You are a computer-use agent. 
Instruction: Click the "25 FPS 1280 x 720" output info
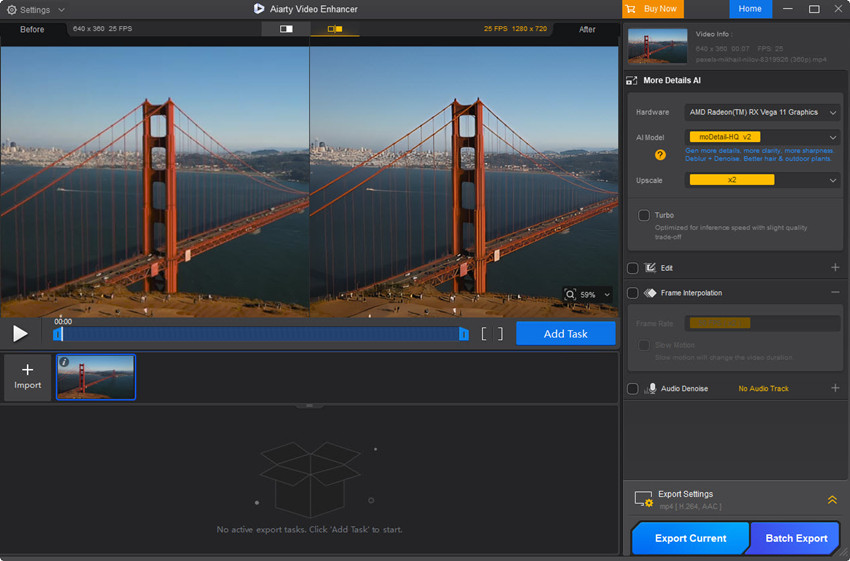point(515,29)
